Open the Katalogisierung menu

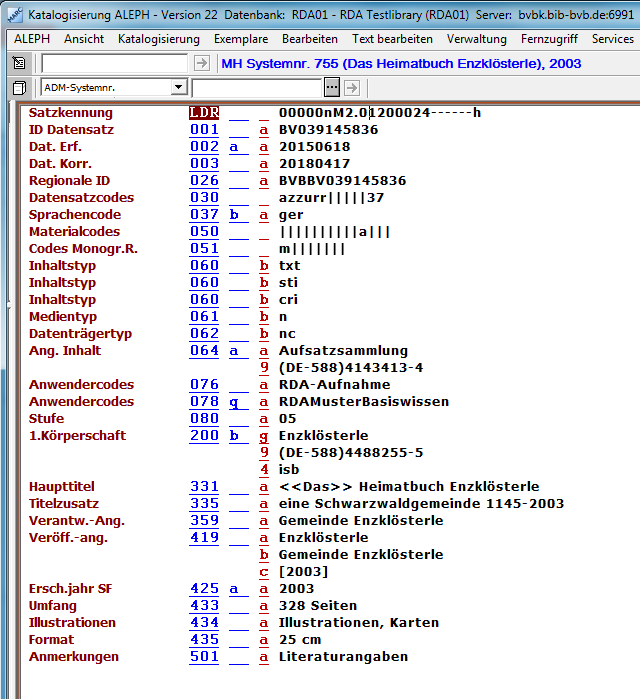point(158,39)
